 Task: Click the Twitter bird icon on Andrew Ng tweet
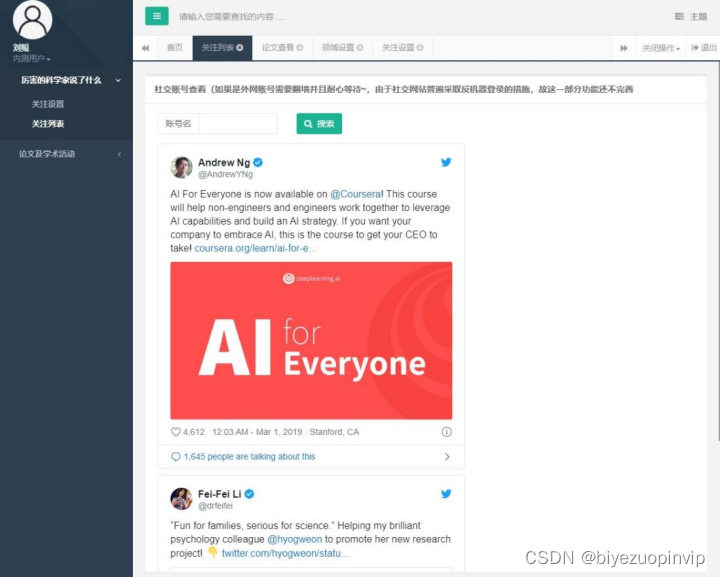click(x=446, y=162)
